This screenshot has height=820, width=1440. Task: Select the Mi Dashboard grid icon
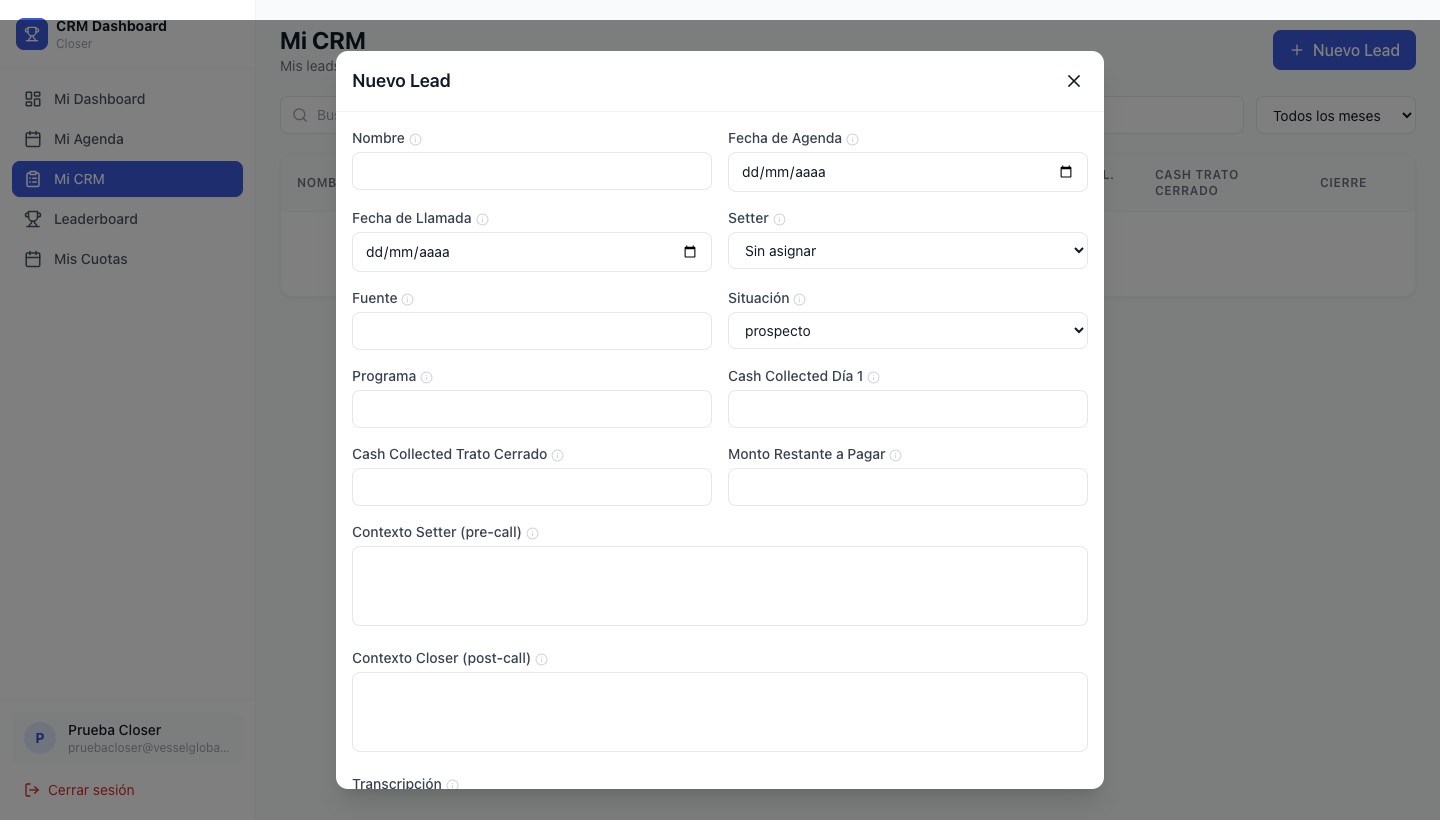coord(33,99)
